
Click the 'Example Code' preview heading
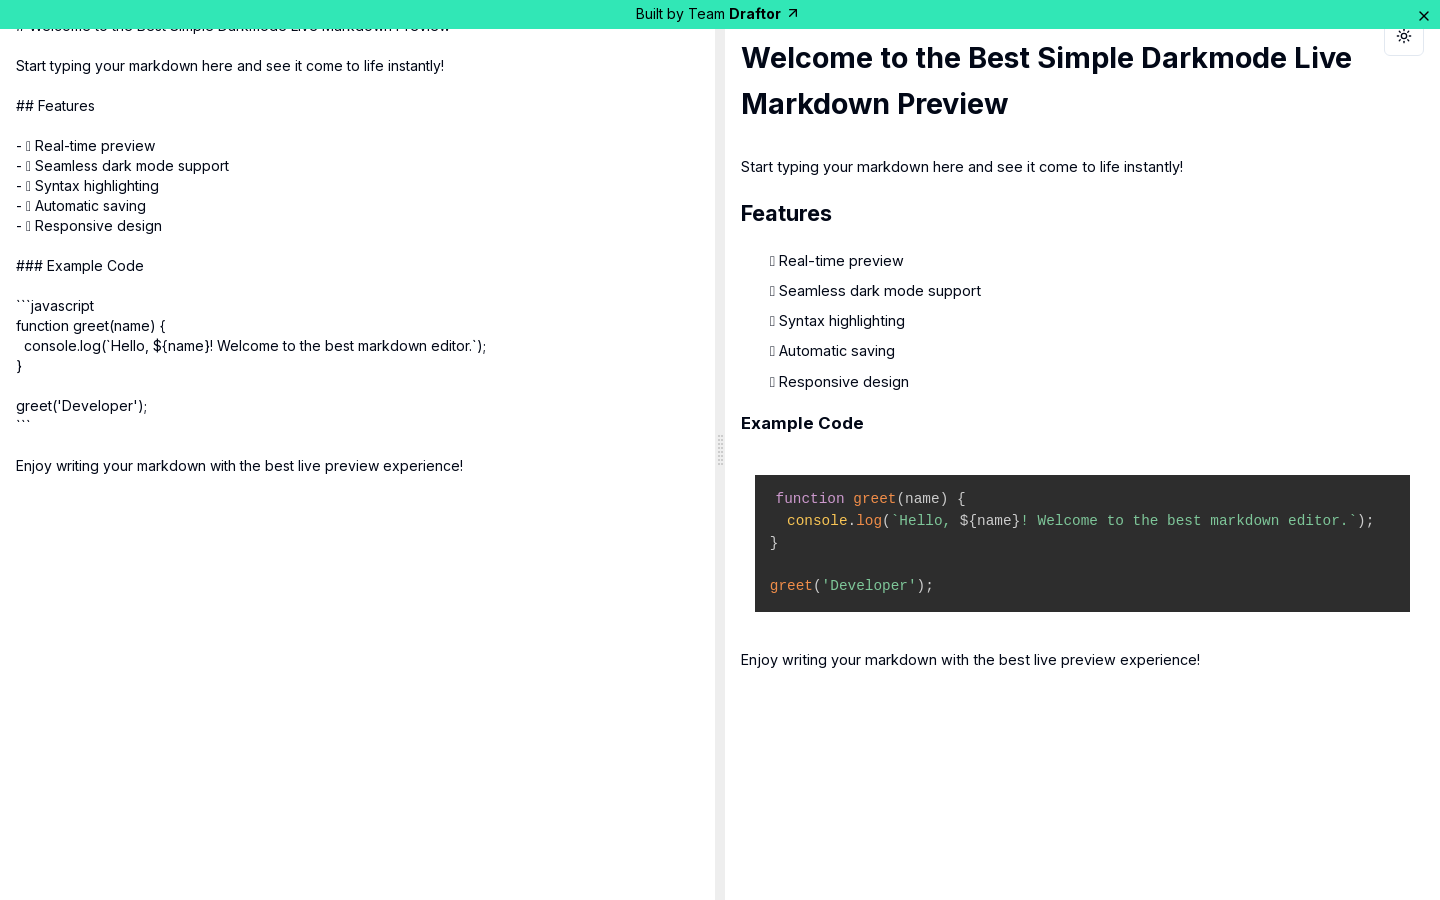pyautogui.click(x=802, y=423)
